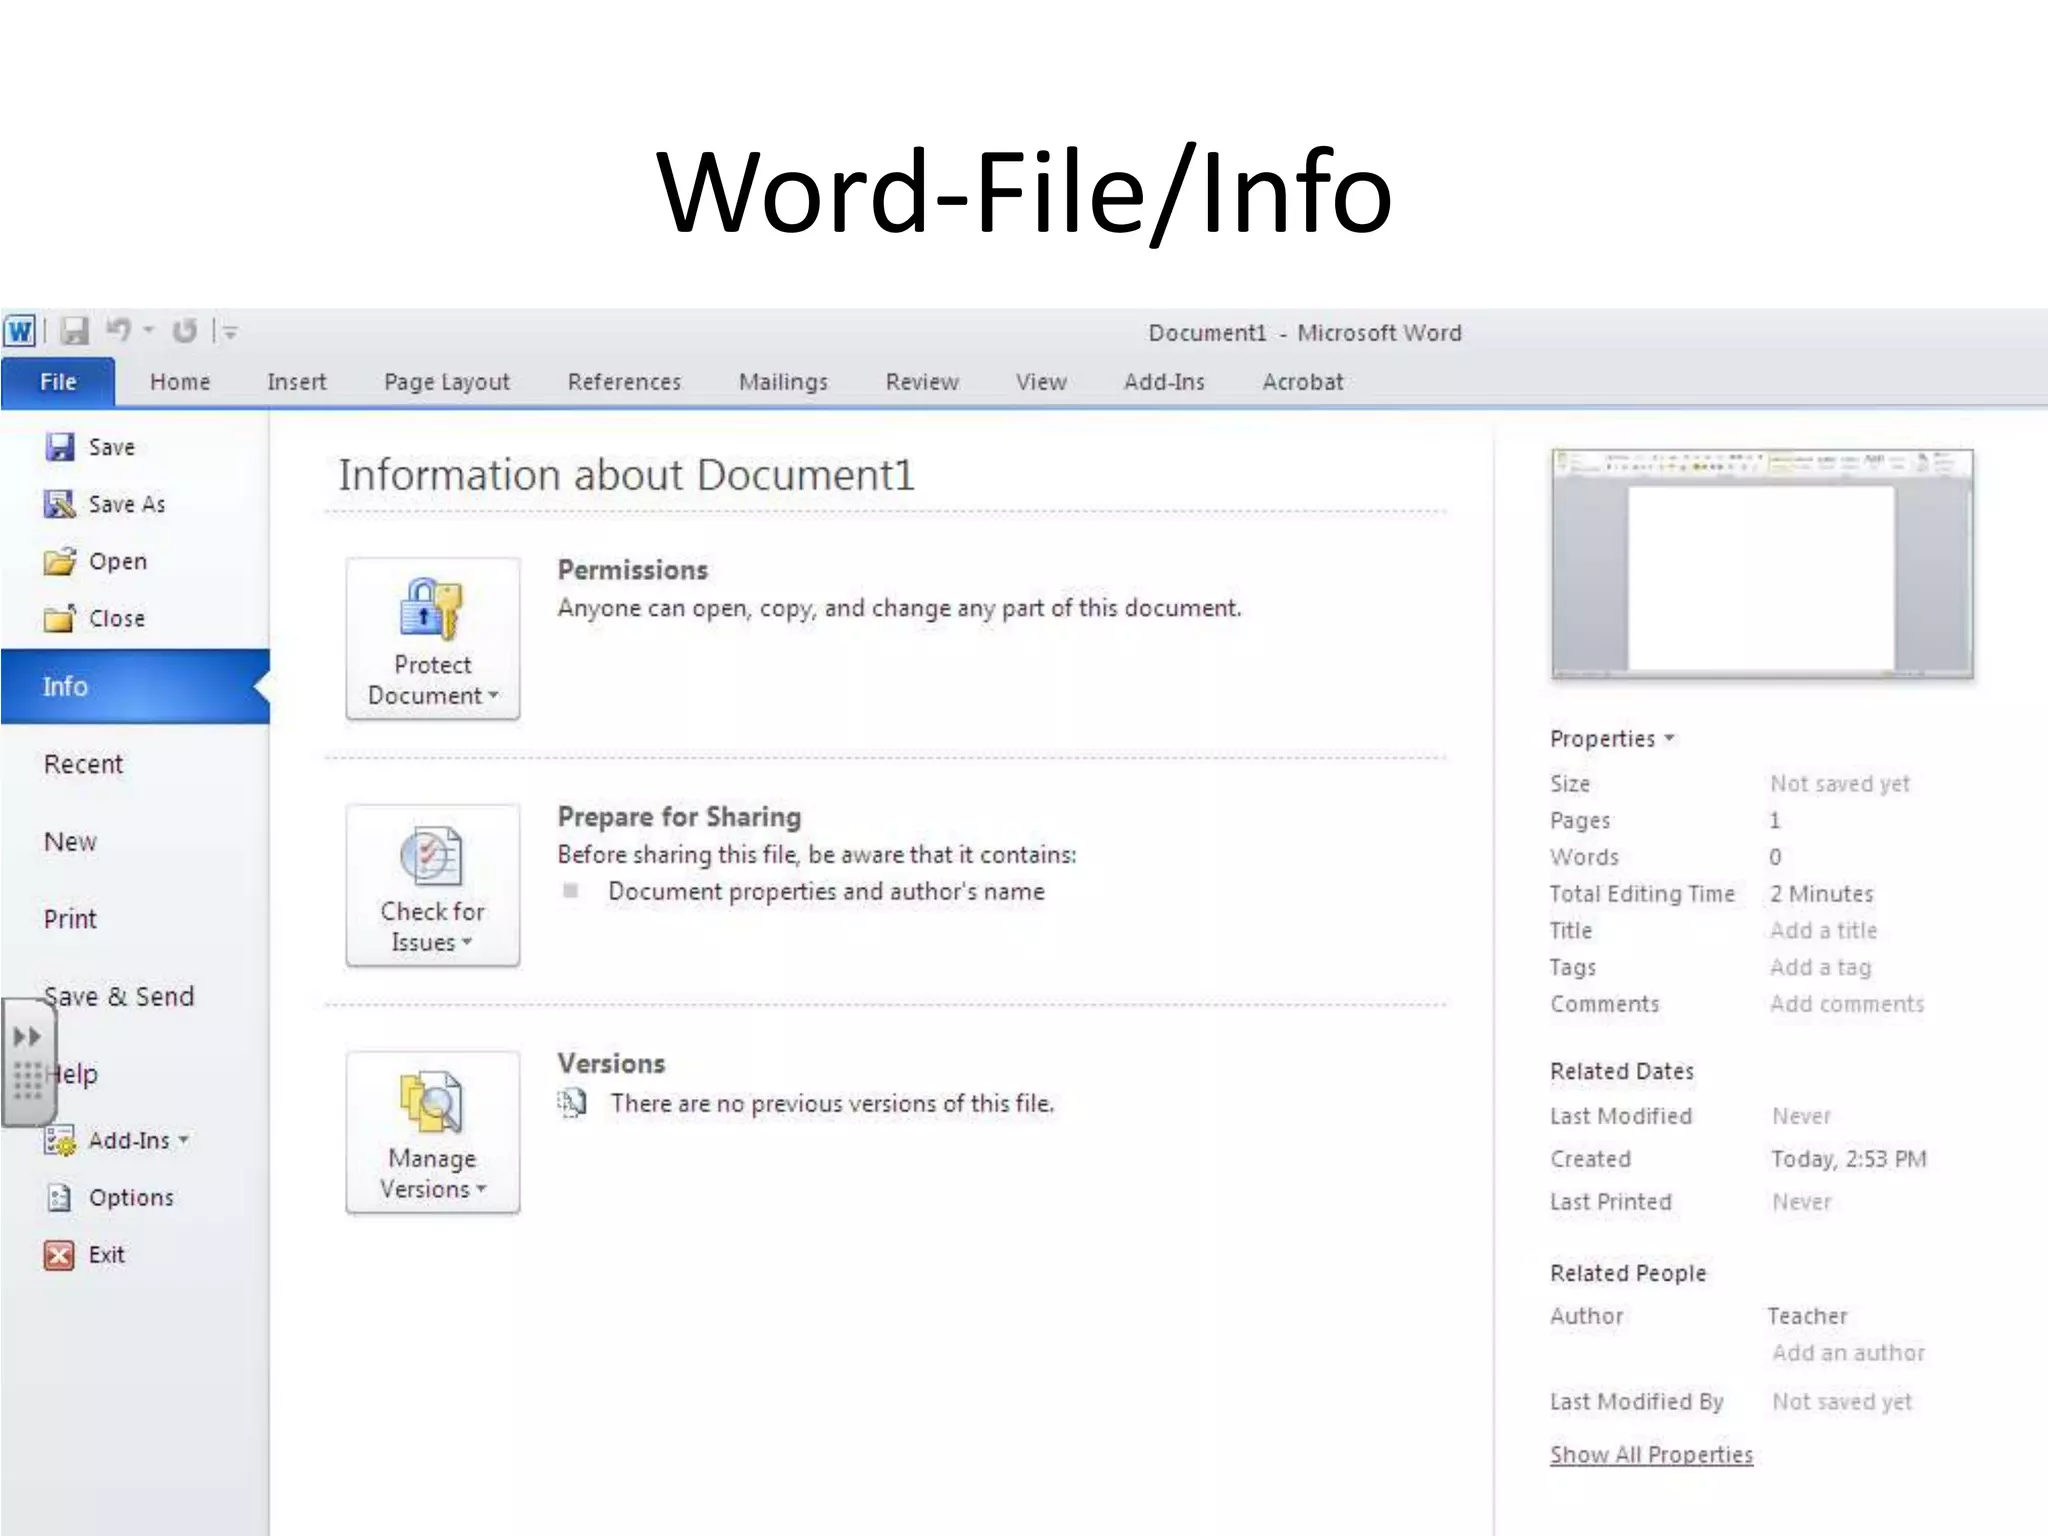Open the Protect Document dropdown arrow
2048x1536 pixels.
tap(493, 695)
